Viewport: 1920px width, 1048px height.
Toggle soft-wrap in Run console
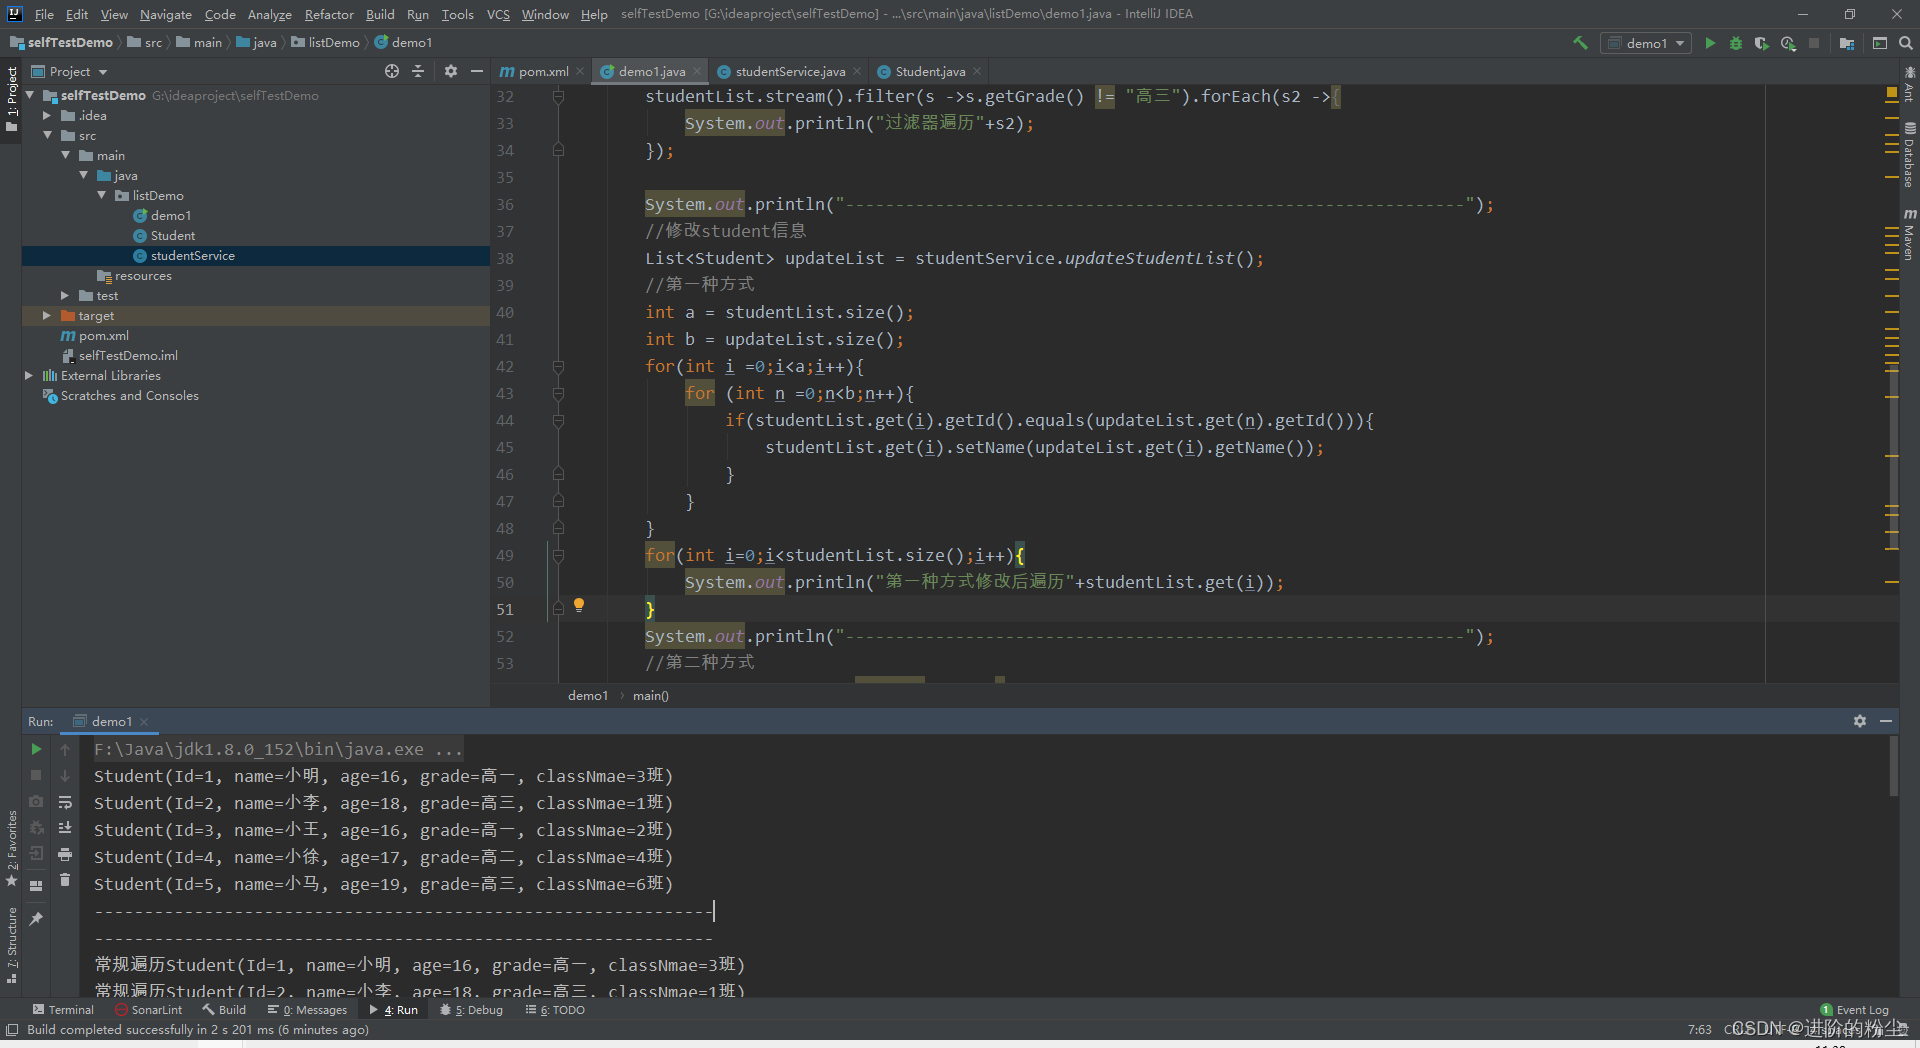(x=65, y=802)
